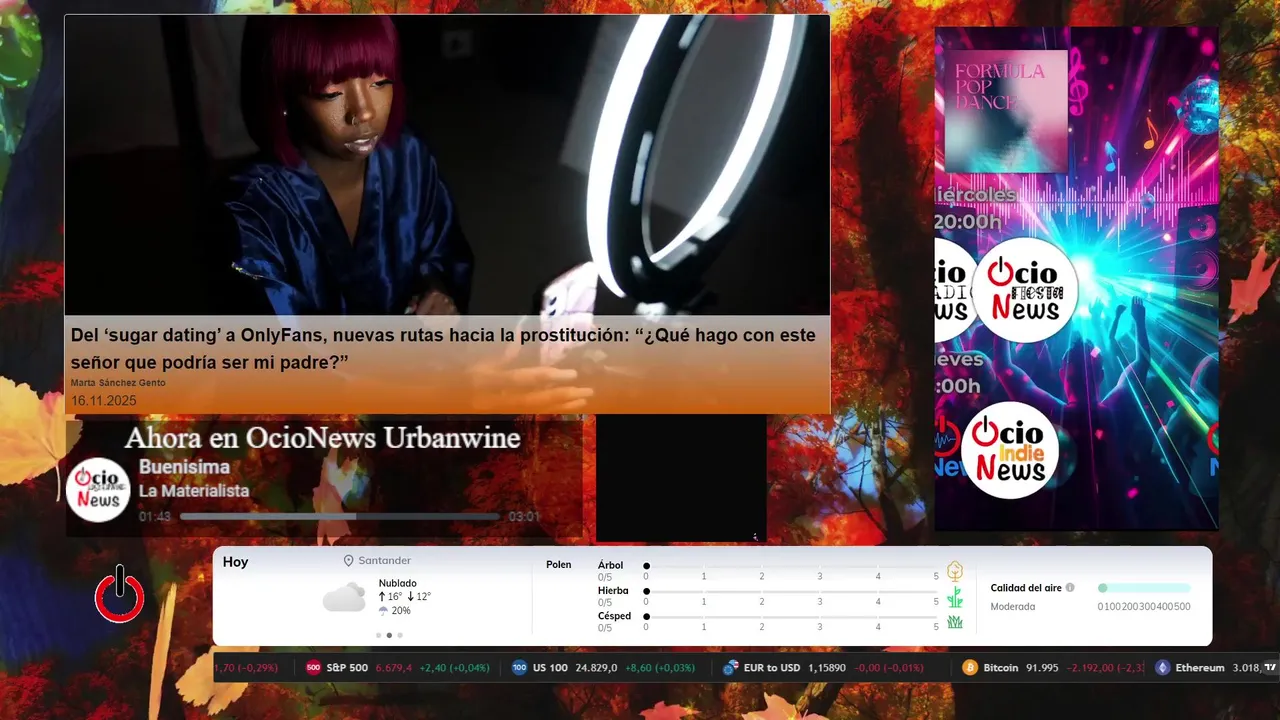Click the Bitcoin price 91.995
The height and width of the screenshot is (720, 1280).
pos(1043,668)
